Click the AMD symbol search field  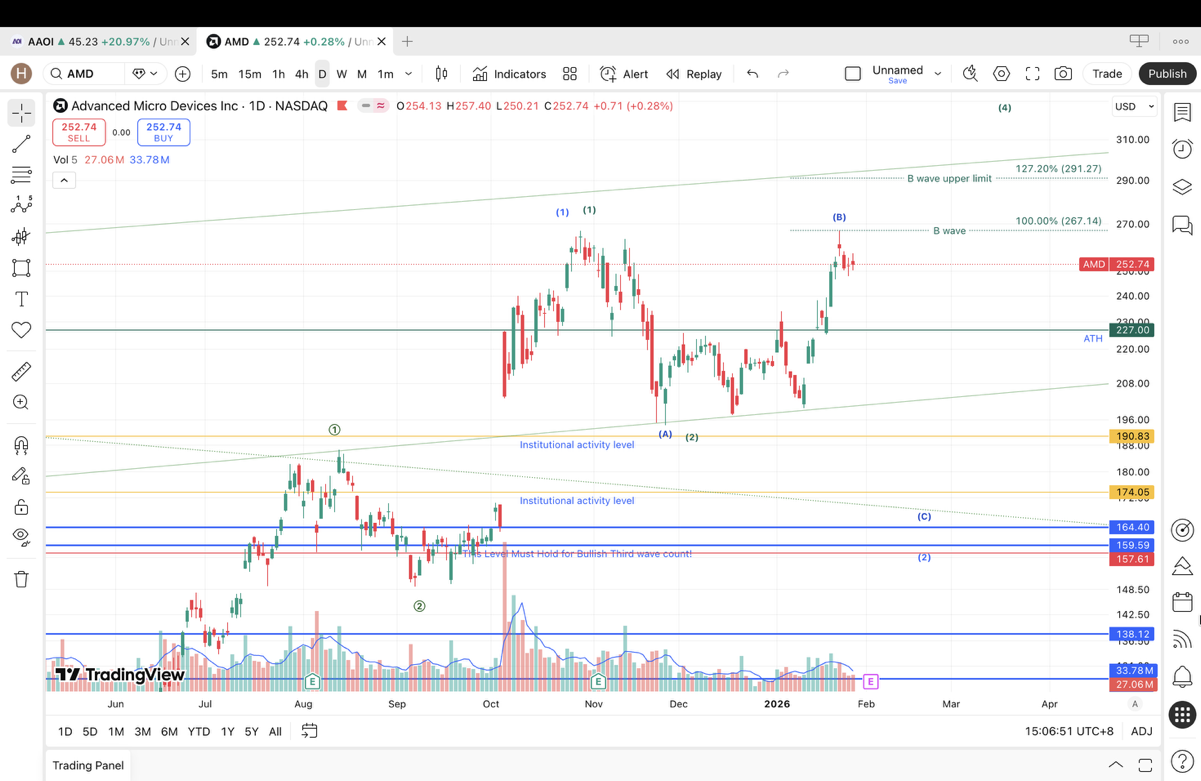point(85,74)
